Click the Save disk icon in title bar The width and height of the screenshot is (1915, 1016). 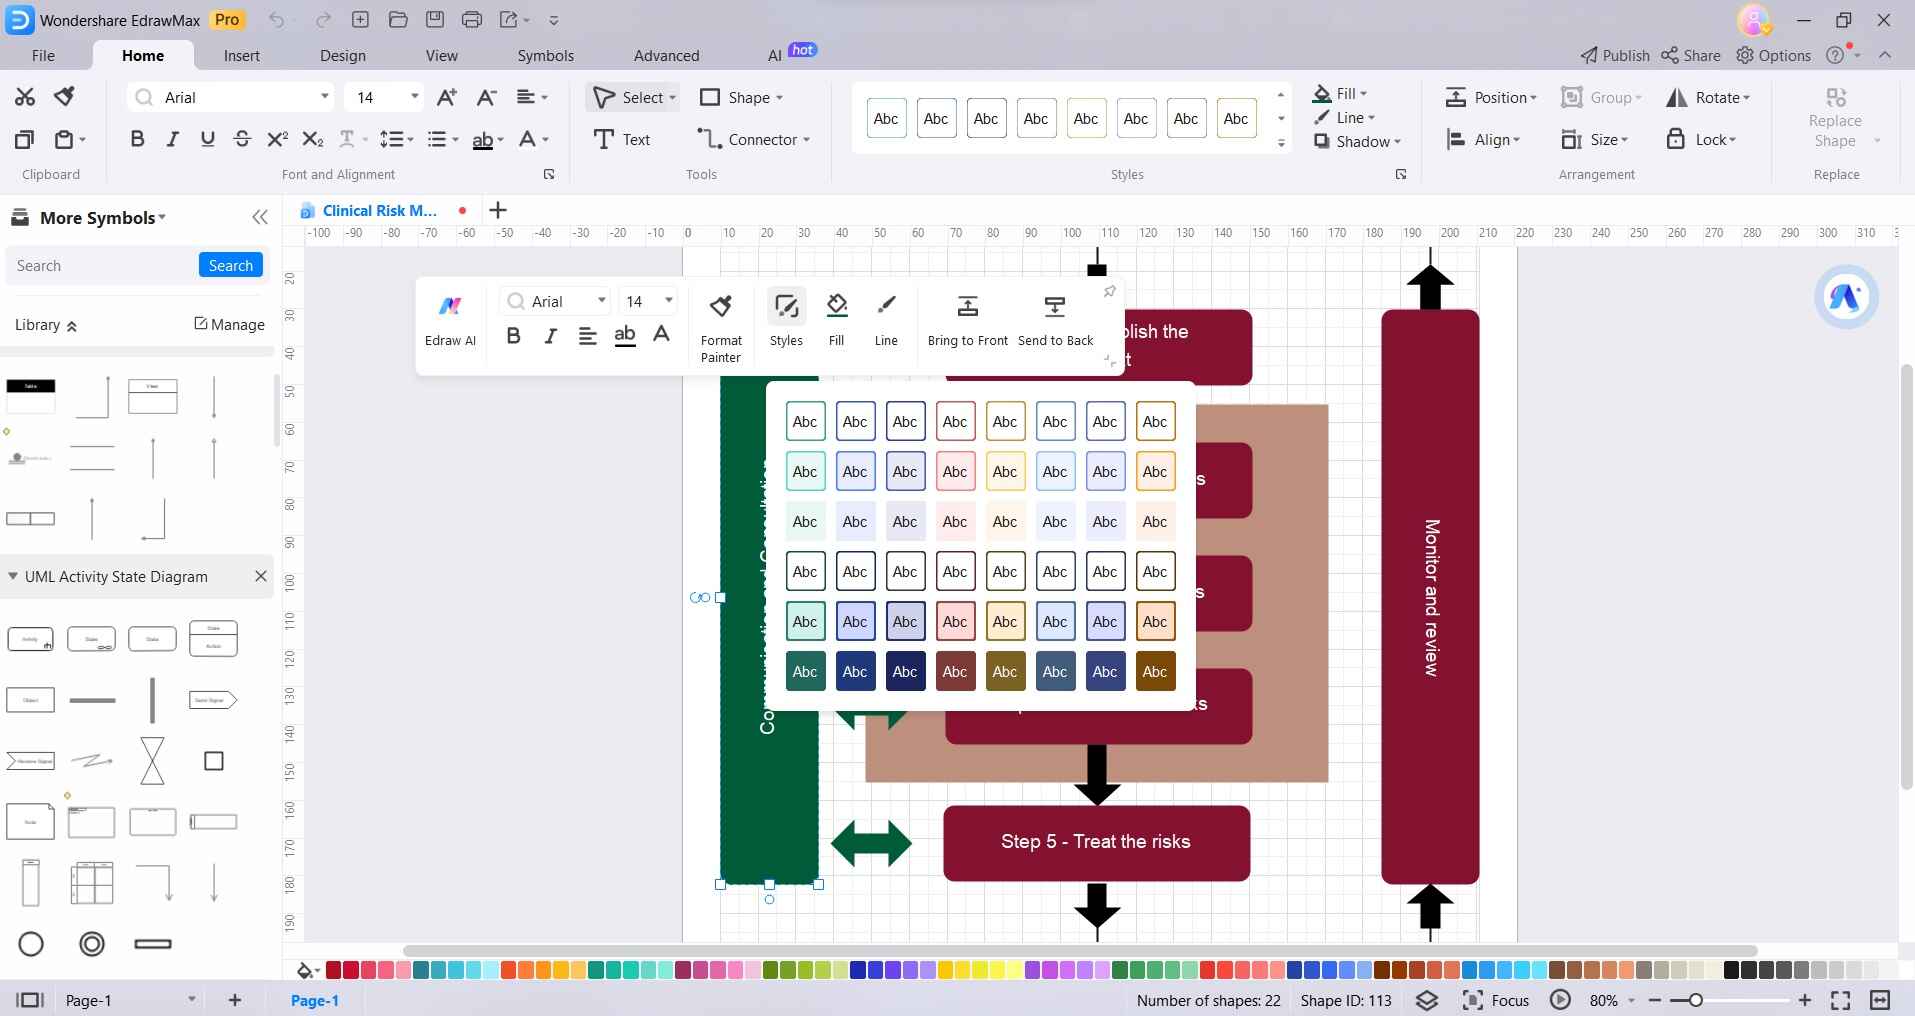[x=434, y=19]
